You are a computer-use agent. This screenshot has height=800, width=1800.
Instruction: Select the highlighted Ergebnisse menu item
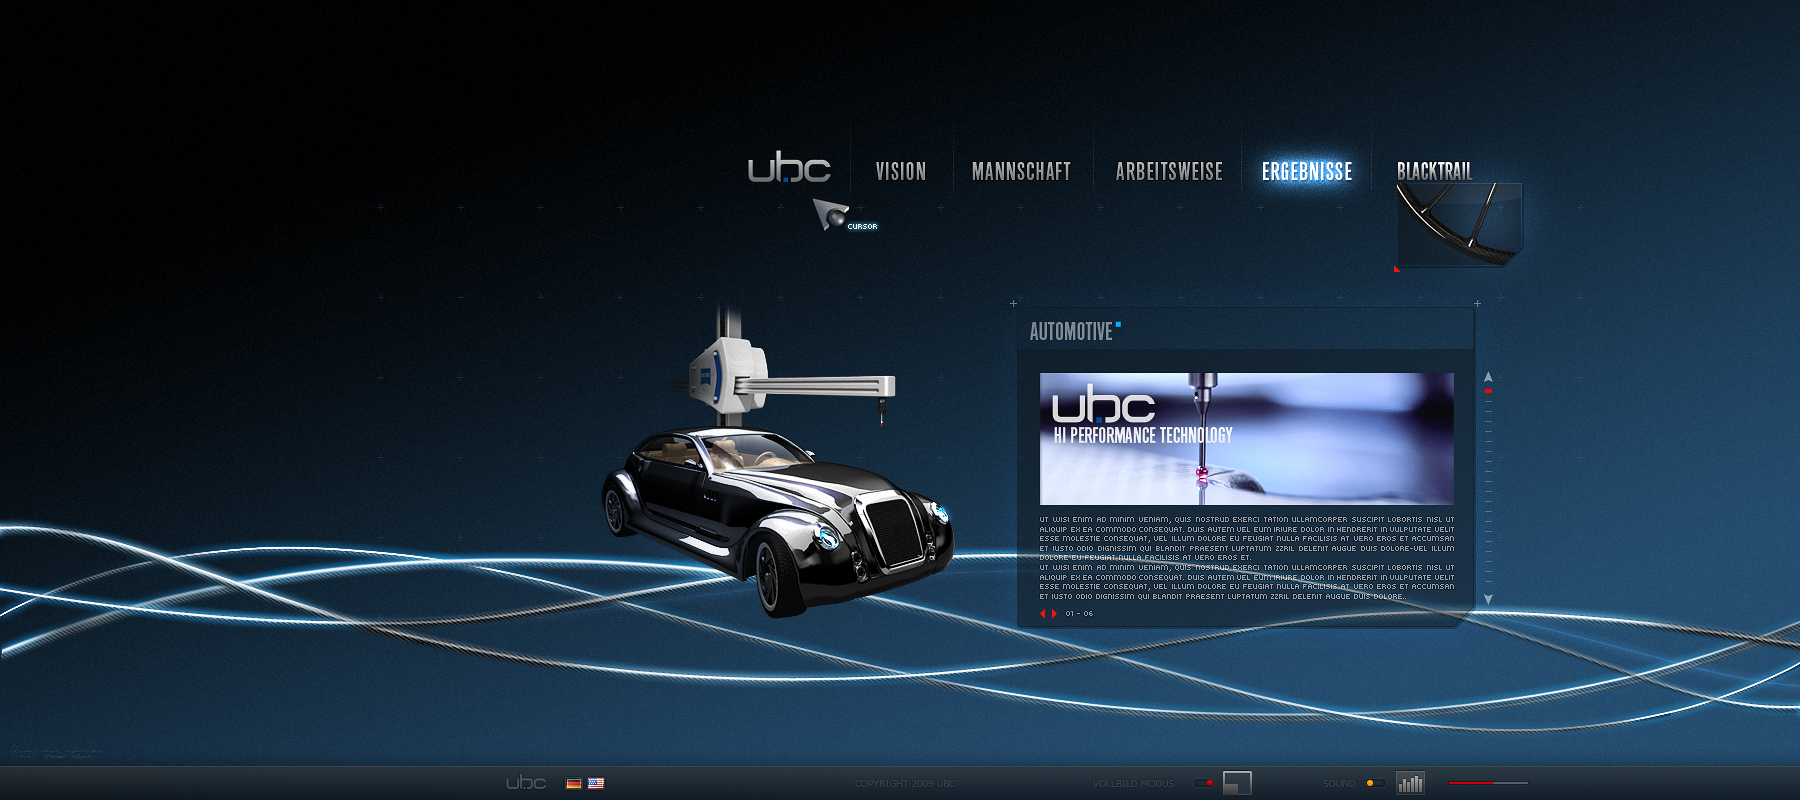point(1307,172)
